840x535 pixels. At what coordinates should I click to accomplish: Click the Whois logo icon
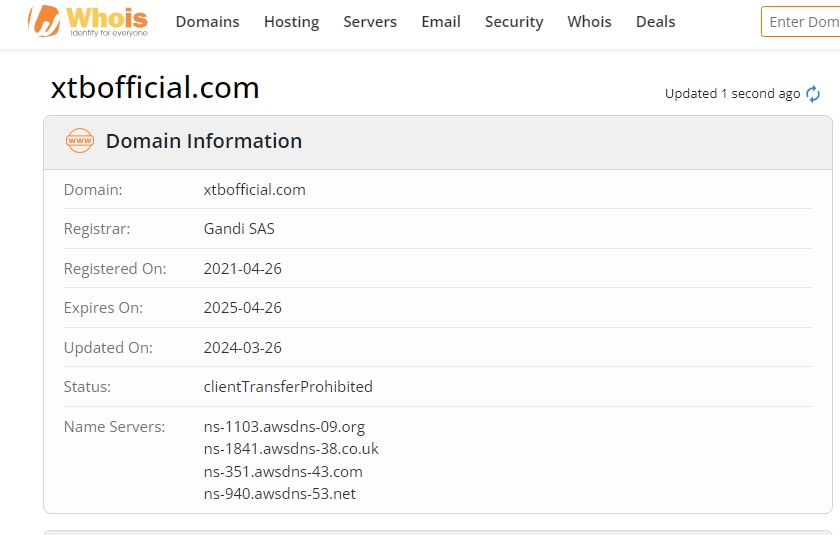(x=44, y=21)
